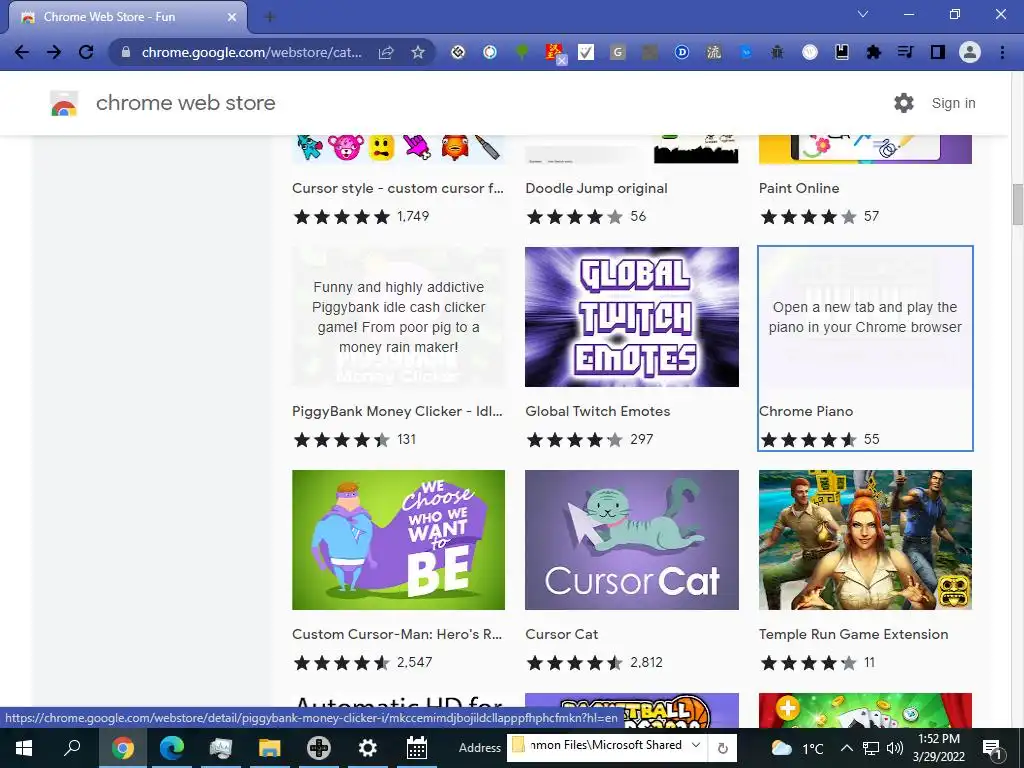Reload the Chrome Web Store page
This screenshot has width=1024, height=768.
(86, 52)
